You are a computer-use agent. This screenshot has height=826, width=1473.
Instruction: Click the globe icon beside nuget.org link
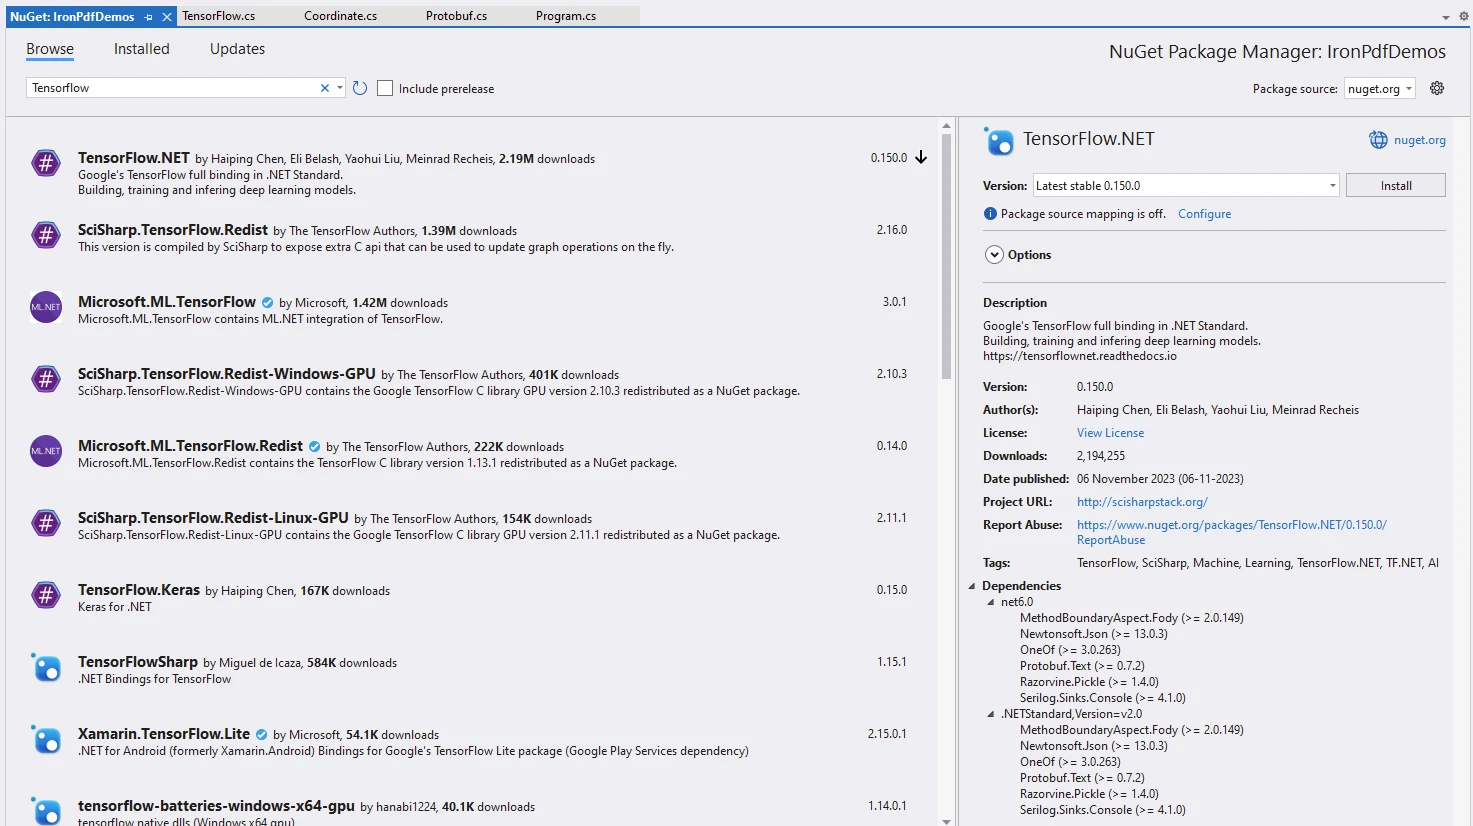pyautogui.click(x=1378, y=140)
